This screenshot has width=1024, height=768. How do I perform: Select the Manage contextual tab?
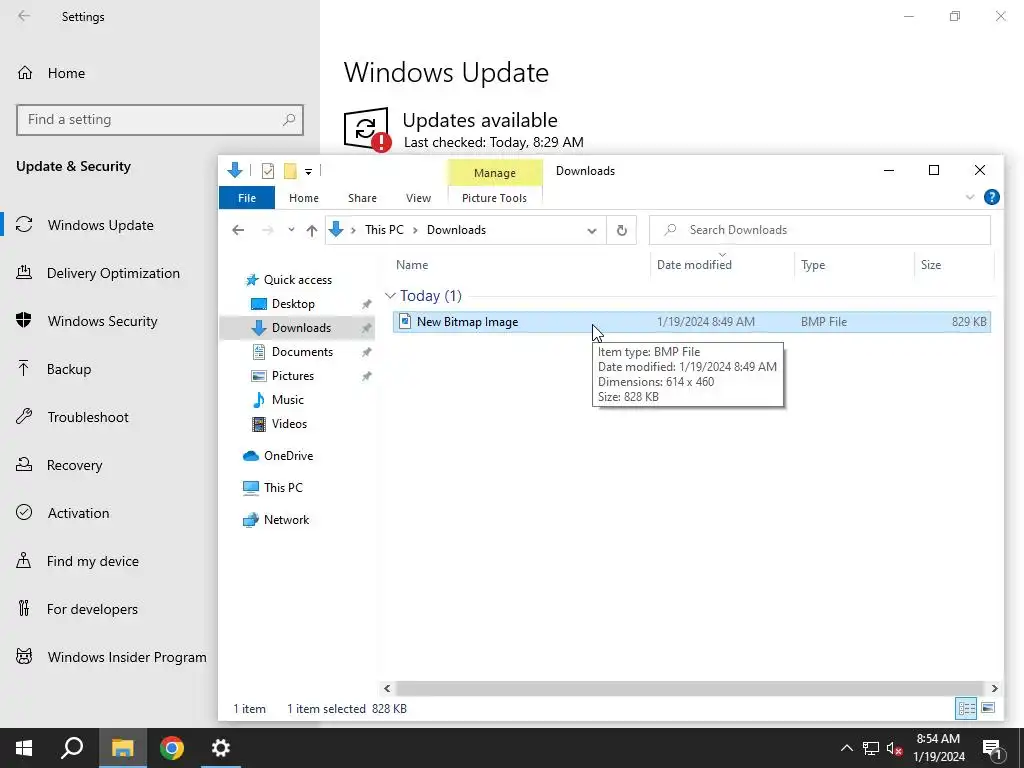point(495,172)
